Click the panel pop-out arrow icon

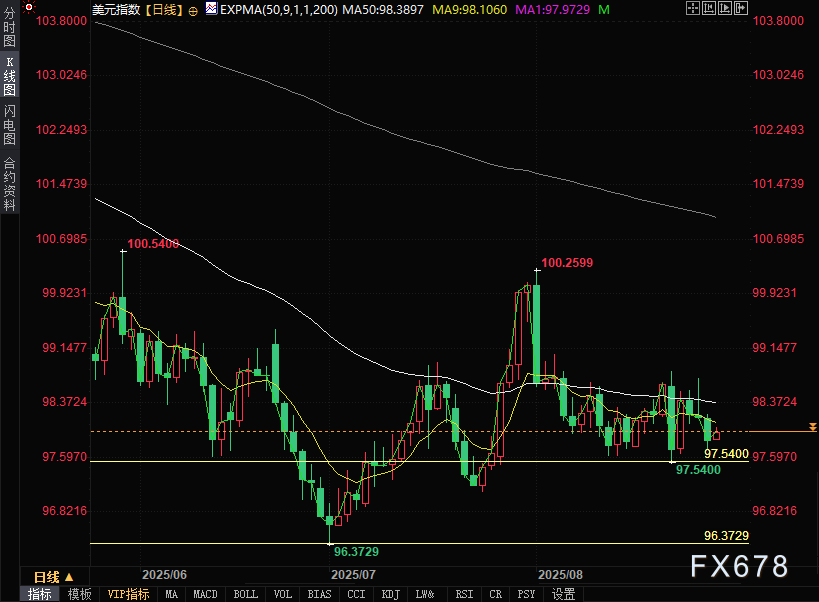click(x=741, y=8)
